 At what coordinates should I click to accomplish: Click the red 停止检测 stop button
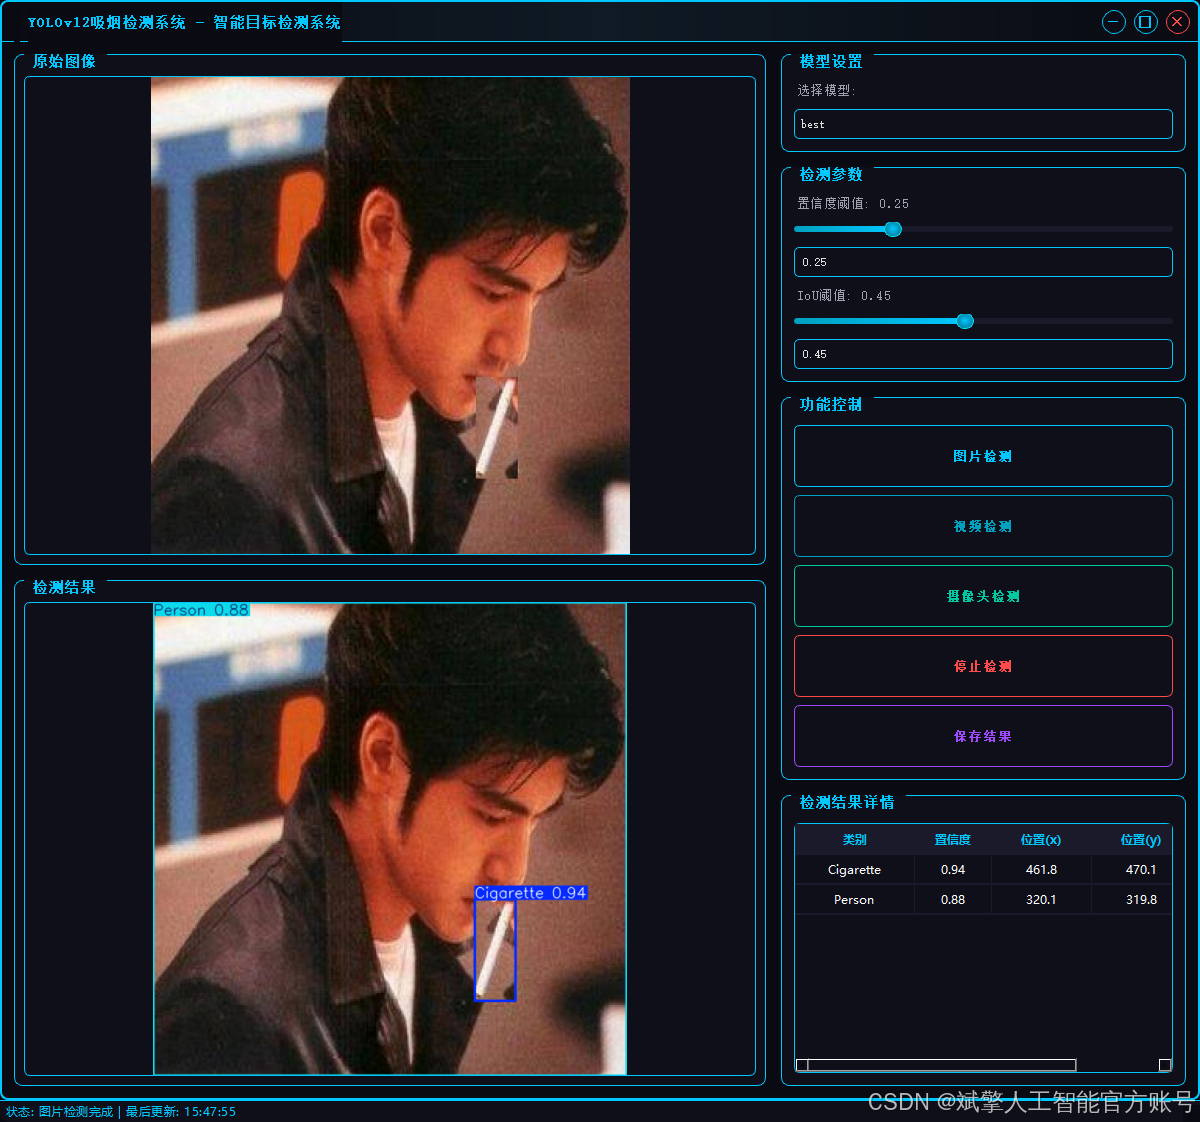pos(983,666)
